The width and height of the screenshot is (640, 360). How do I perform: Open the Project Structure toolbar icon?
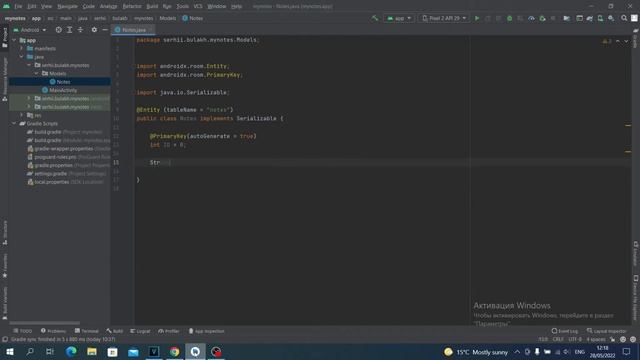[x=567, y=18]
